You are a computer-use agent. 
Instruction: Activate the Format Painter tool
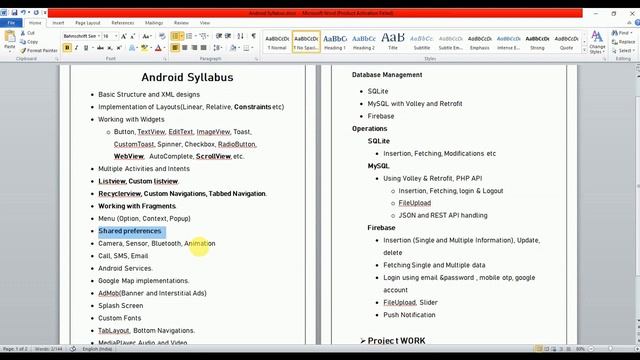click(39, 51)
